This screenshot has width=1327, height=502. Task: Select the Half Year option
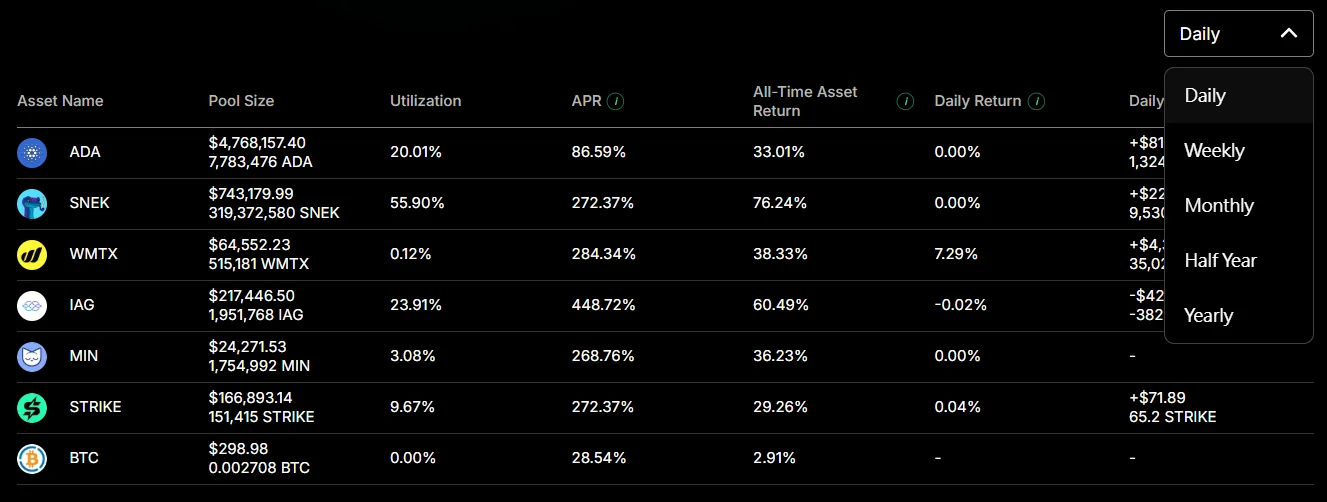click(1220, 261)
